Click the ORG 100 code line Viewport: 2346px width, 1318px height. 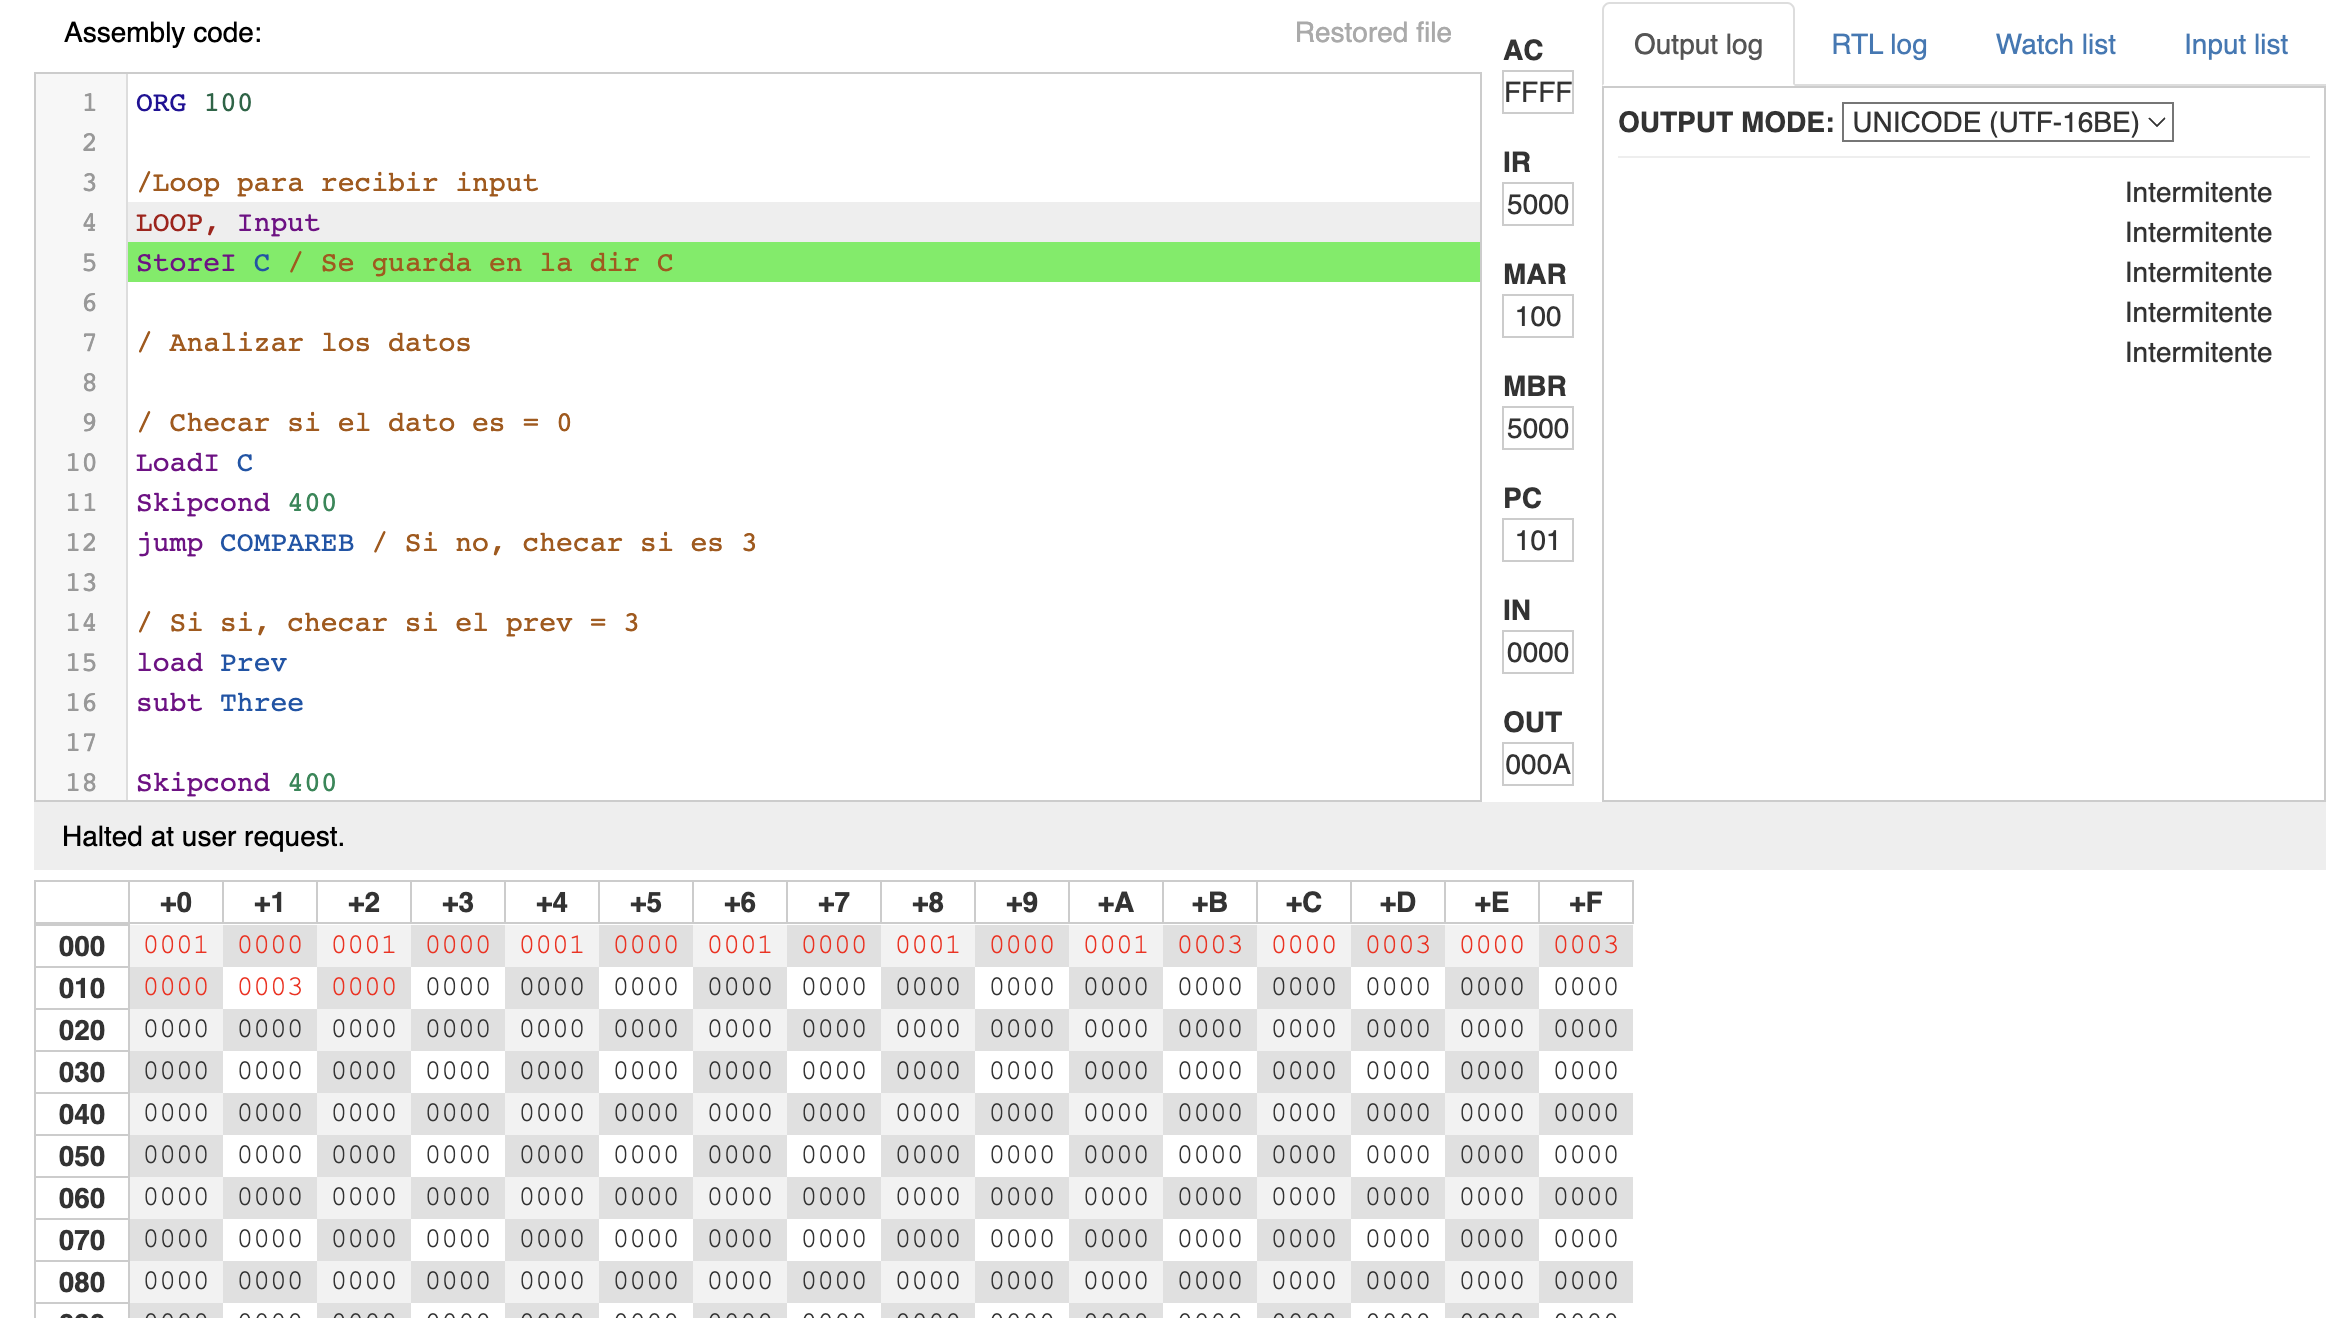pyautogui.click(x=194, y=103)
